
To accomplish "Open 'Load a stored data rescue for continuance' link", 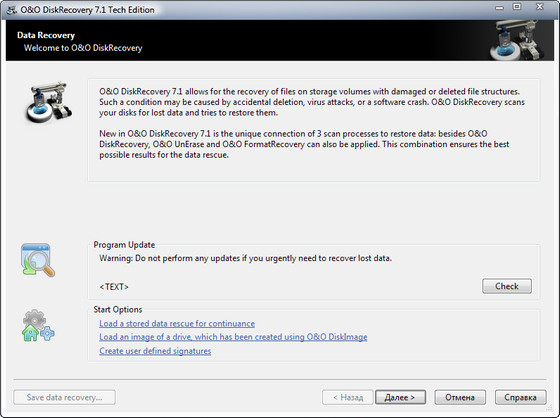I will pos(177,323).
